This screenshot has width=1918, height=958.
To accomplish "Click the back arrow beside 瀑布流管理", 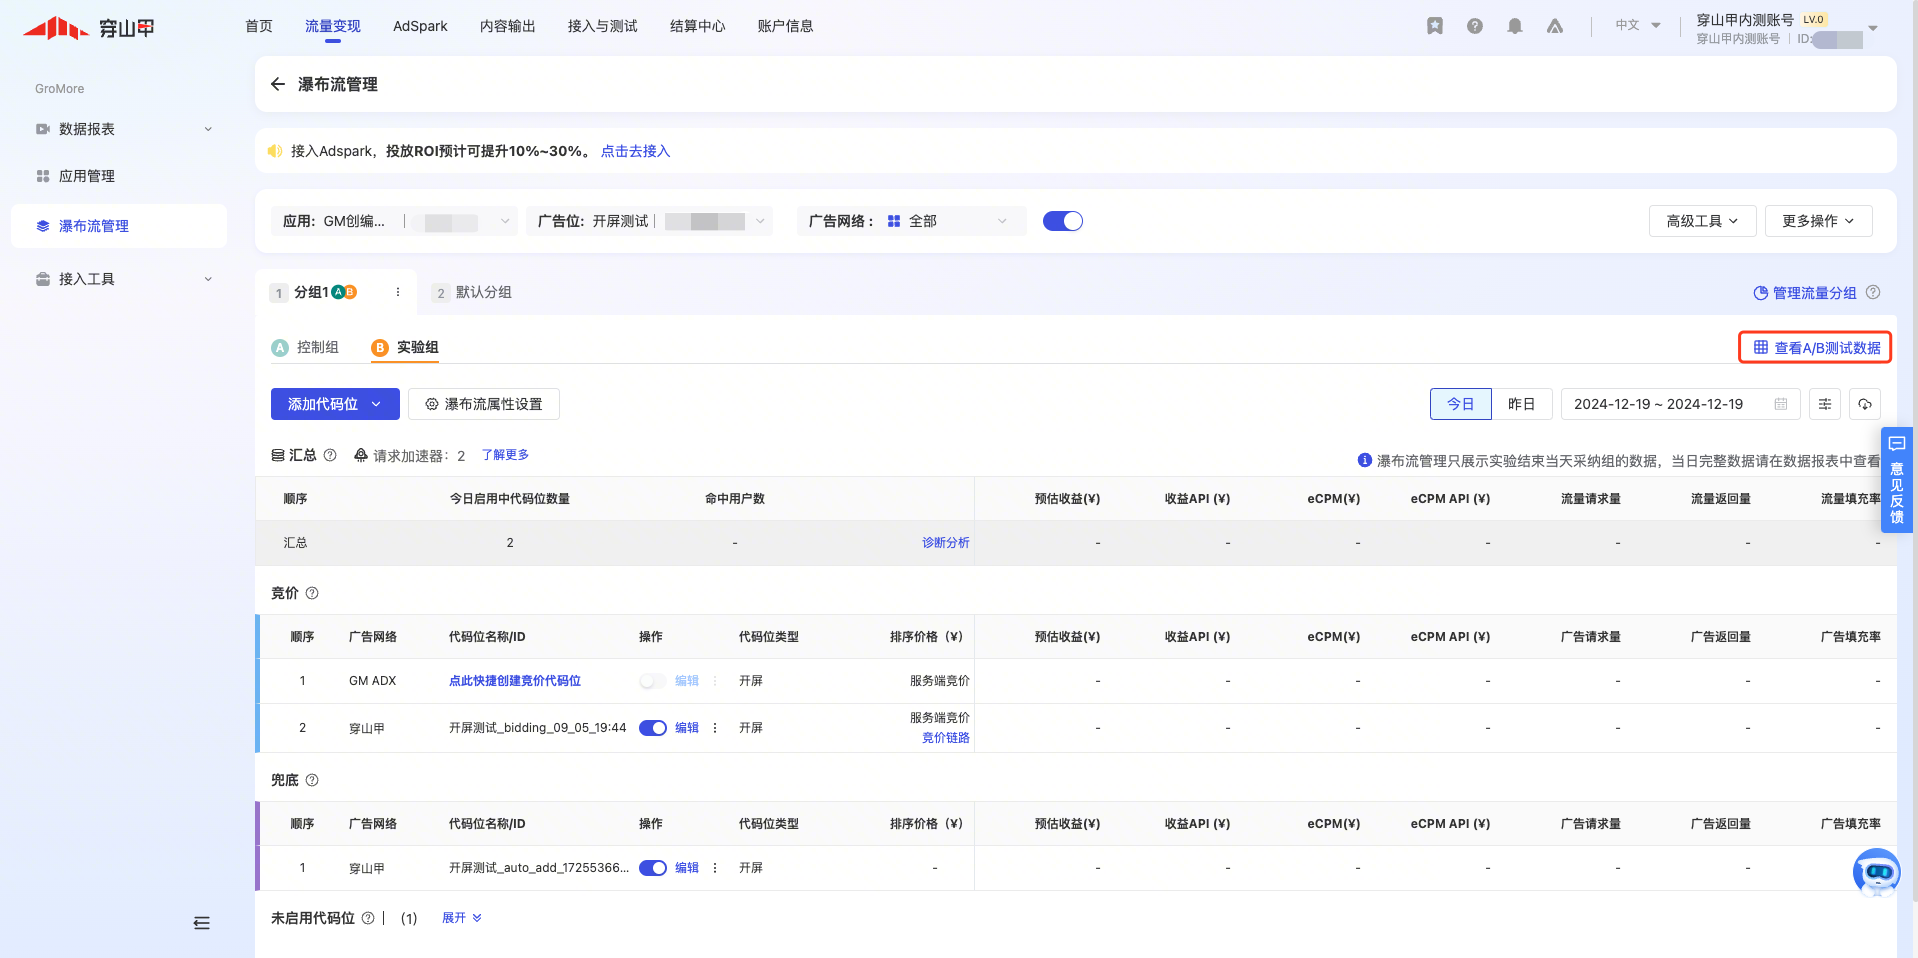I will [278, 84].
